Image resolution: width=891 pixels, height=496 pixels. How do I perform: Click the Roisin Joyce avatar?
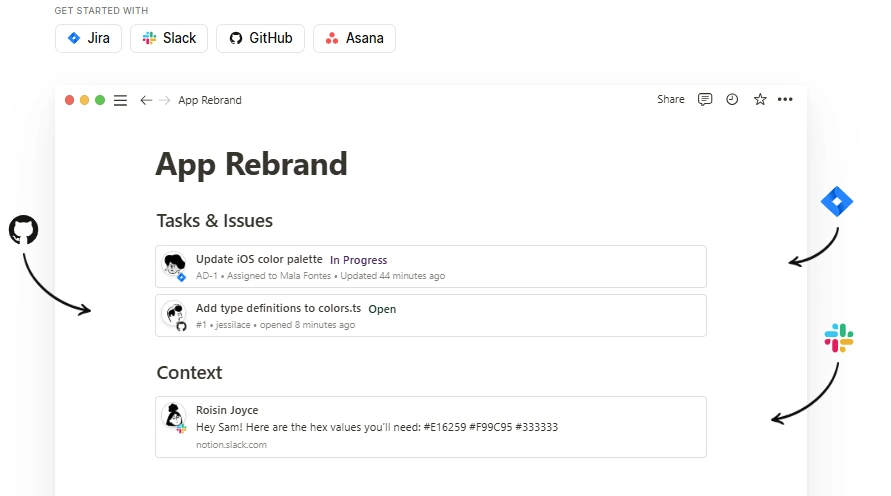coord(174,416)
